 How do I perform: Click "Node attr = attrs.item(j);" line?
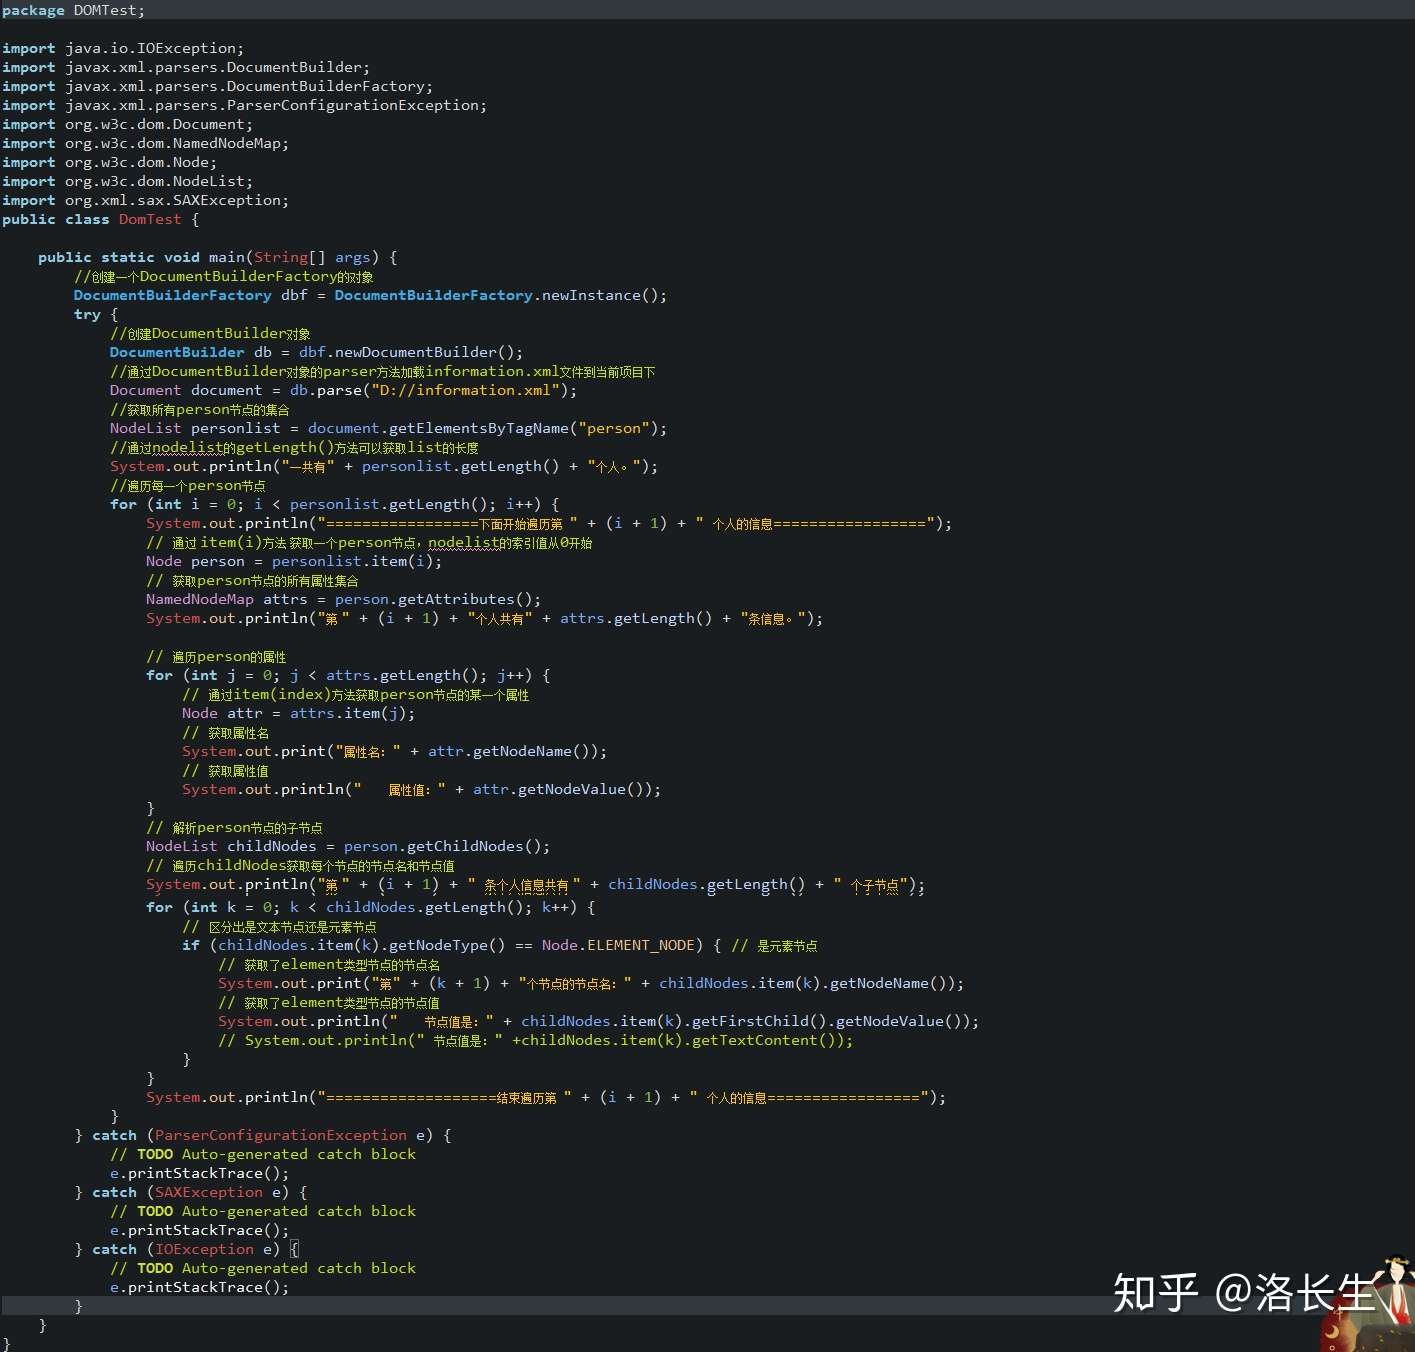tap(298, 713)
